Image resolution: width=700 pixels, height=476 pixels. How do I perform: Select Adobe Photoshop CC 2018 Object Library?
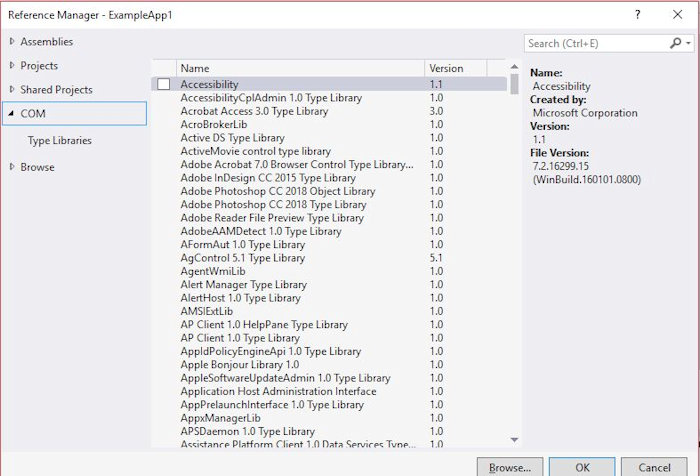[329, 191]
